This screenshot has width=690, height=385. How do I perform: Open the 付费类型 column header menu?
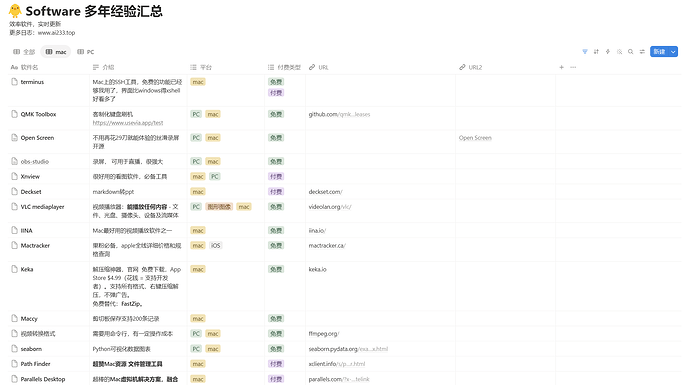click(x=284, y=67)
